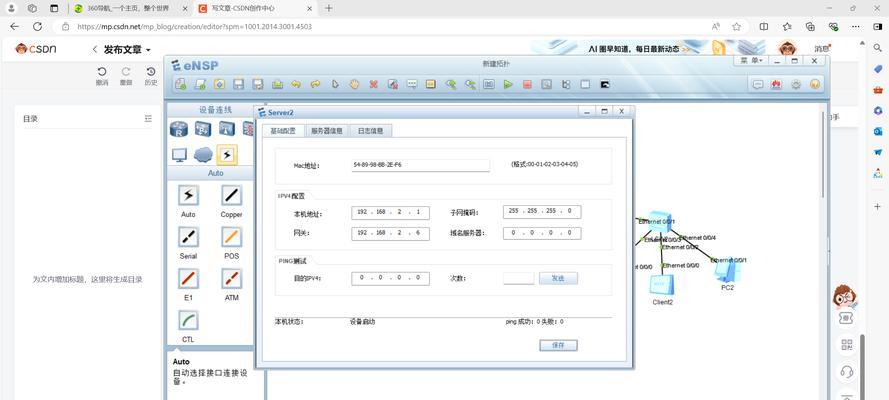Click the Outlook icon in Edge sidebar
This screenshot has height=400, width=889.
[878, 131]
